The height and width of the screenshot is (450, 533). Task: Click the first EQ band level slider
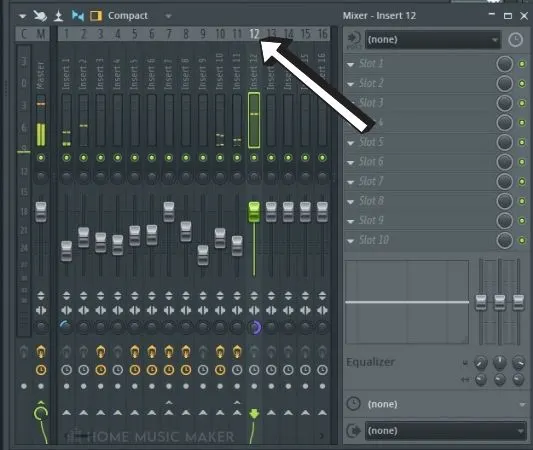(481, 302)
